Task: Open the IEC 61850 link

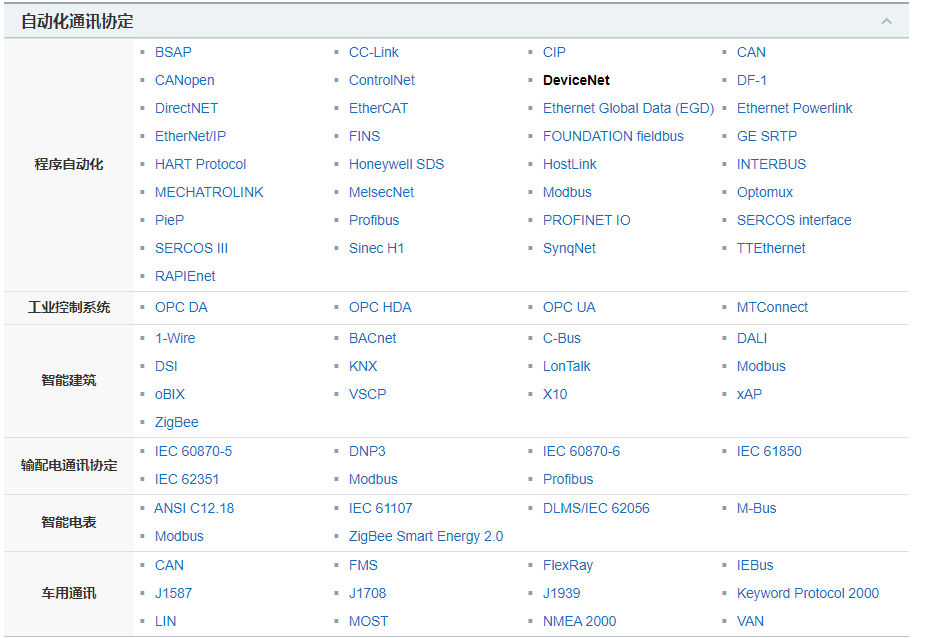Action: [x=769, y=451]
